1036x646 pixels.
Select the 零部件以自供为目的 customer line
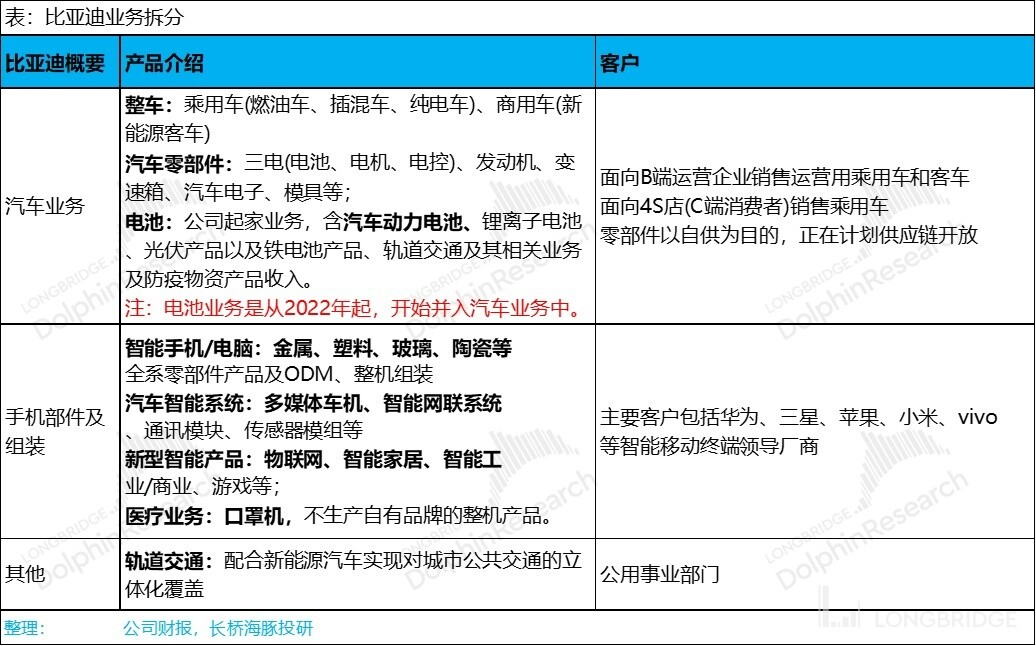[789, 235]
